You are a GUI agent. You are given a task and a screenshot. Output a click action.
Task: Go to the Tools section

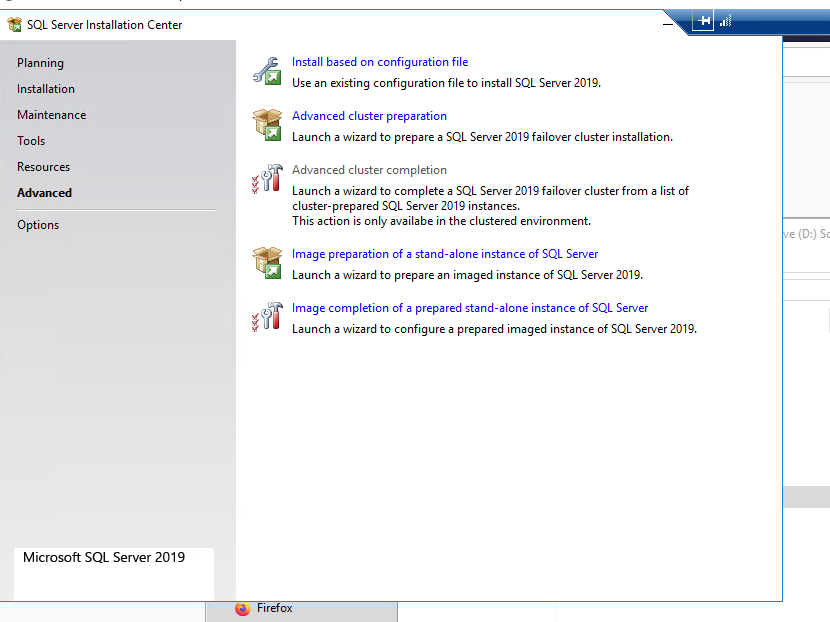pos(31,141)
